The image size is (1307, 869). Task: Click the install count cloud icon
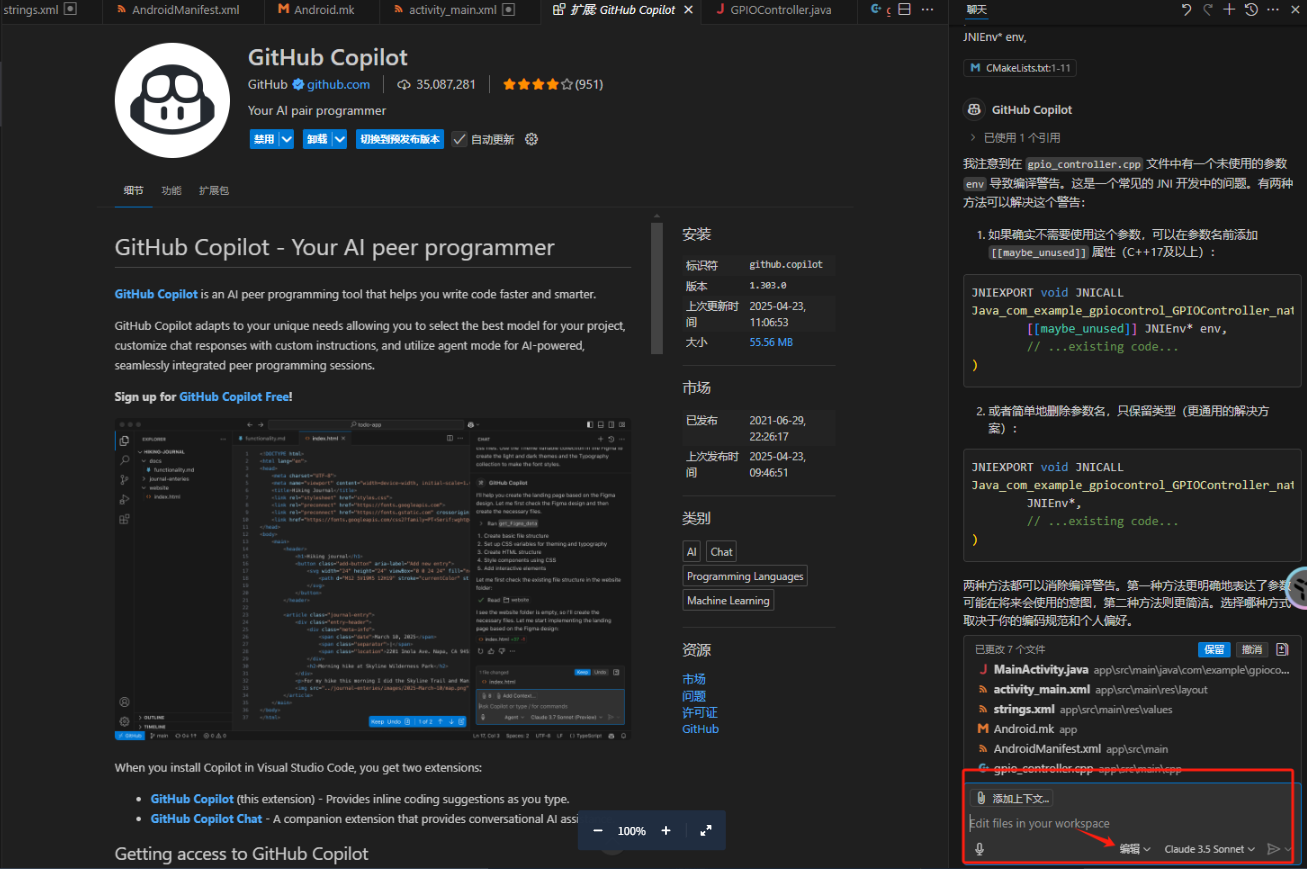[x=404, y=85]
